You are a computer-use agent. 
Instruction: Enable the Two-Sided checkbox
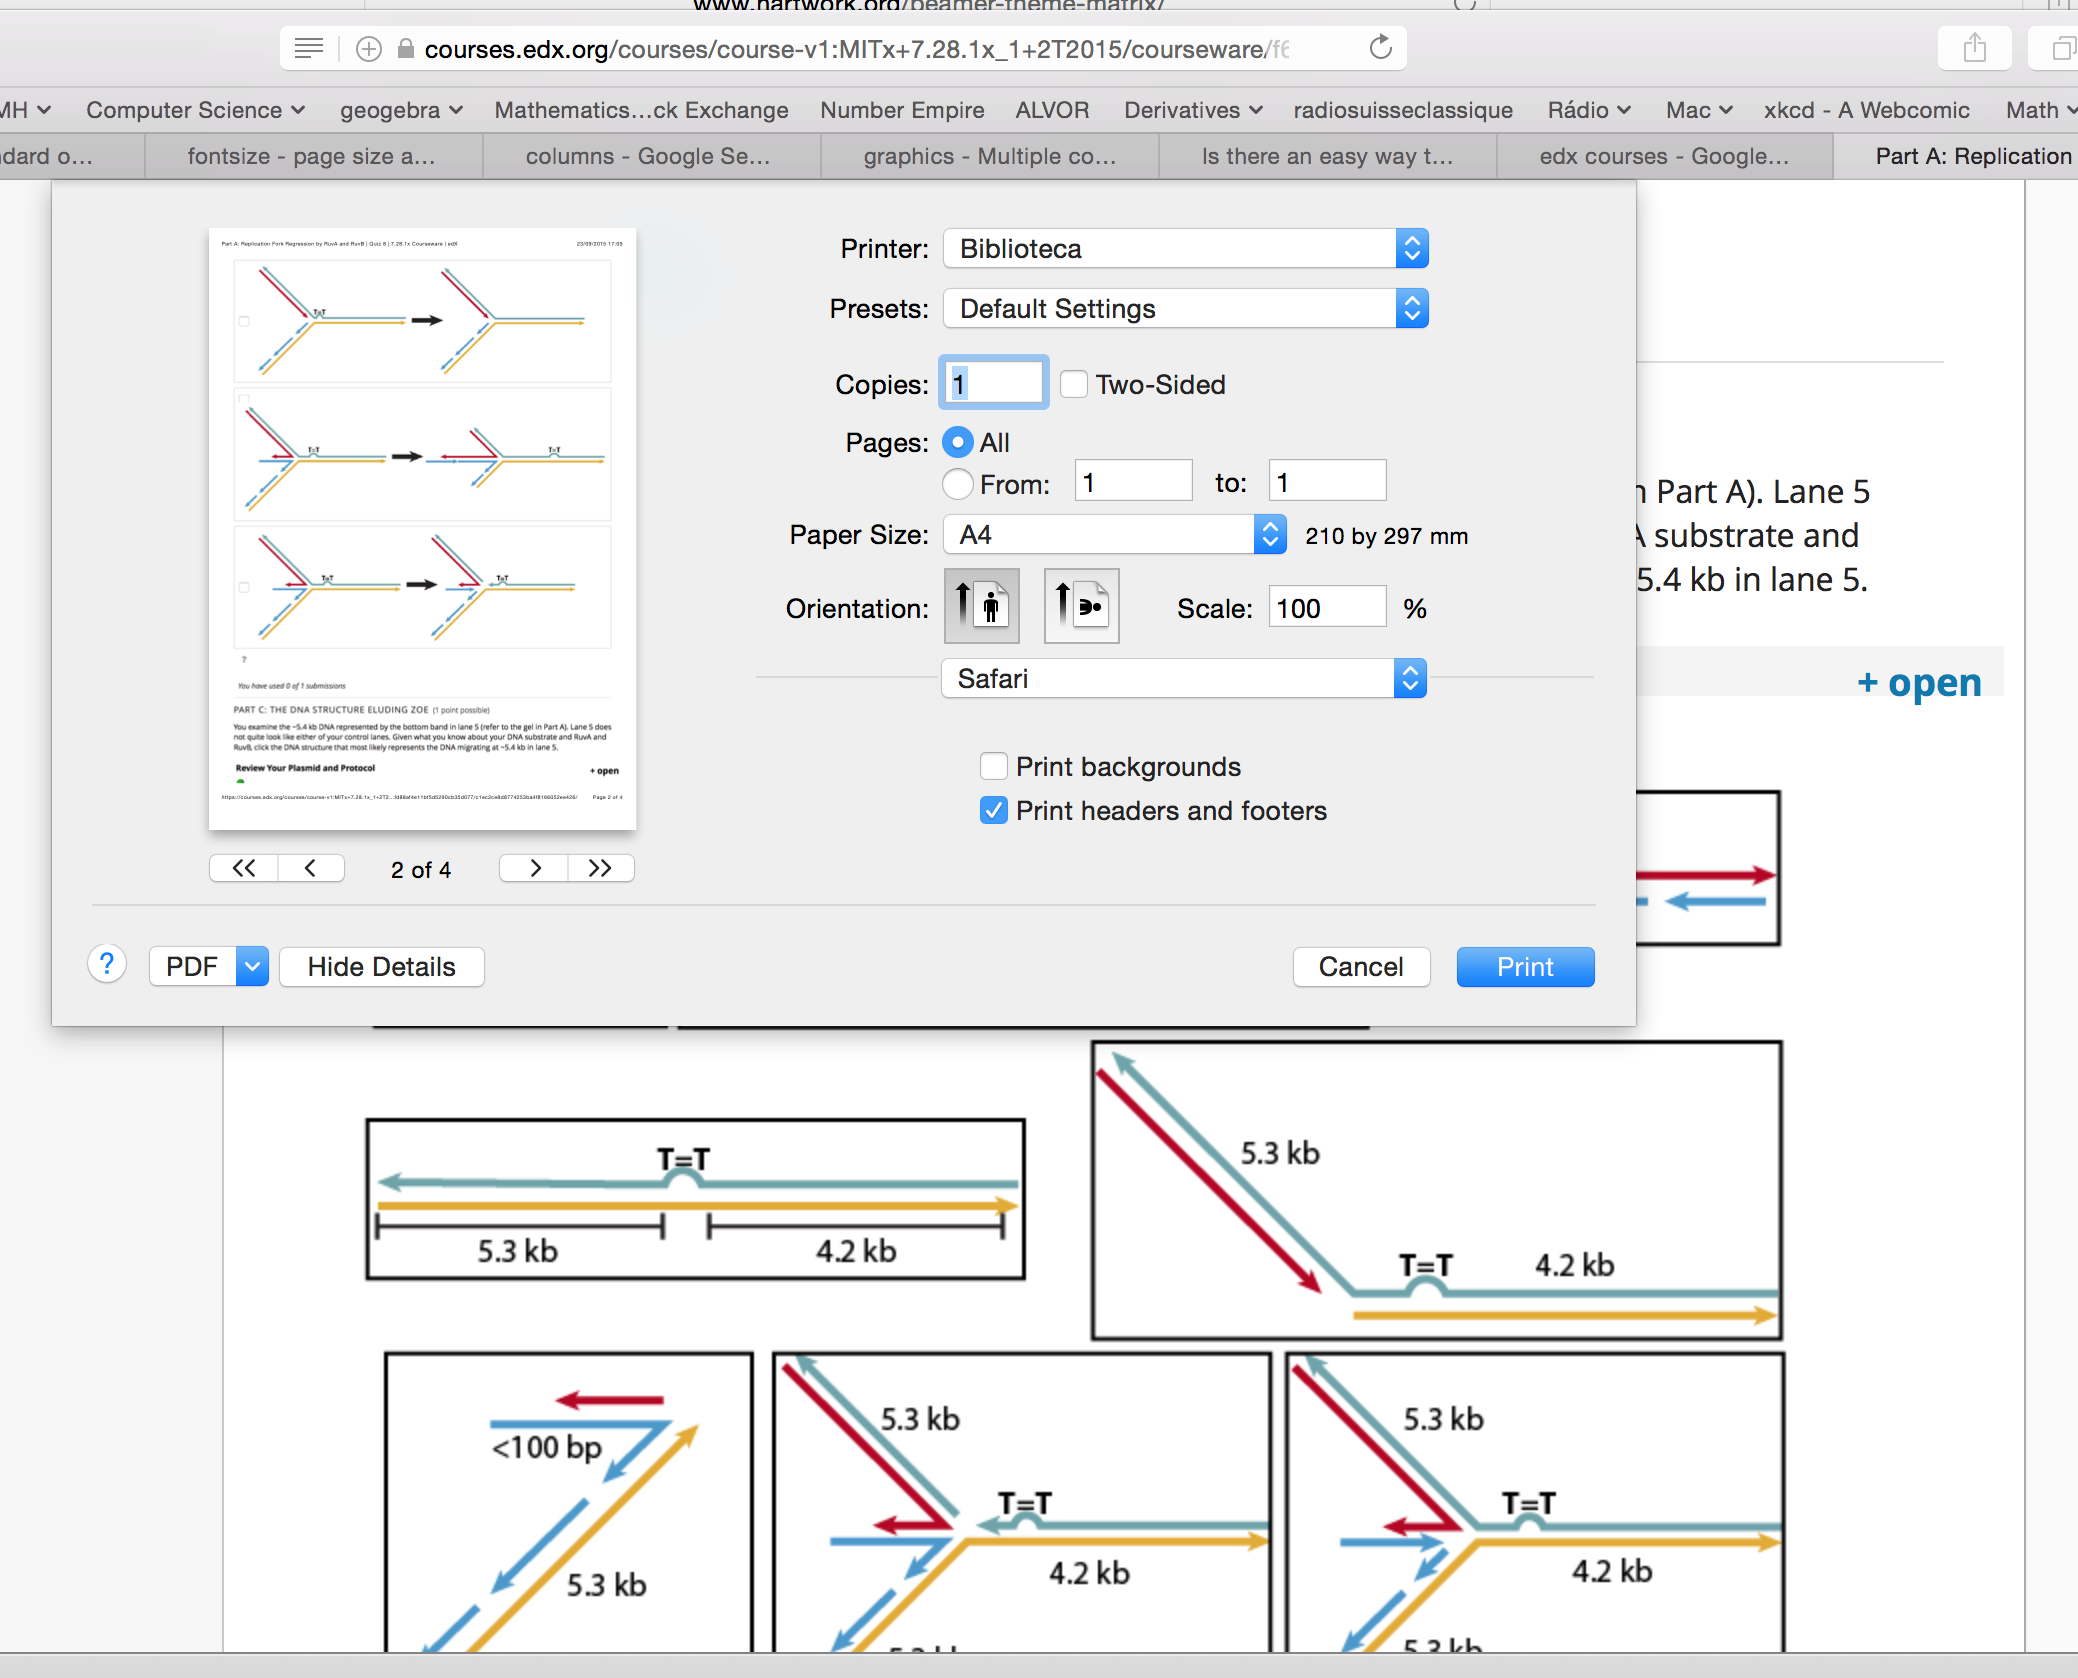click(1074, 384)
